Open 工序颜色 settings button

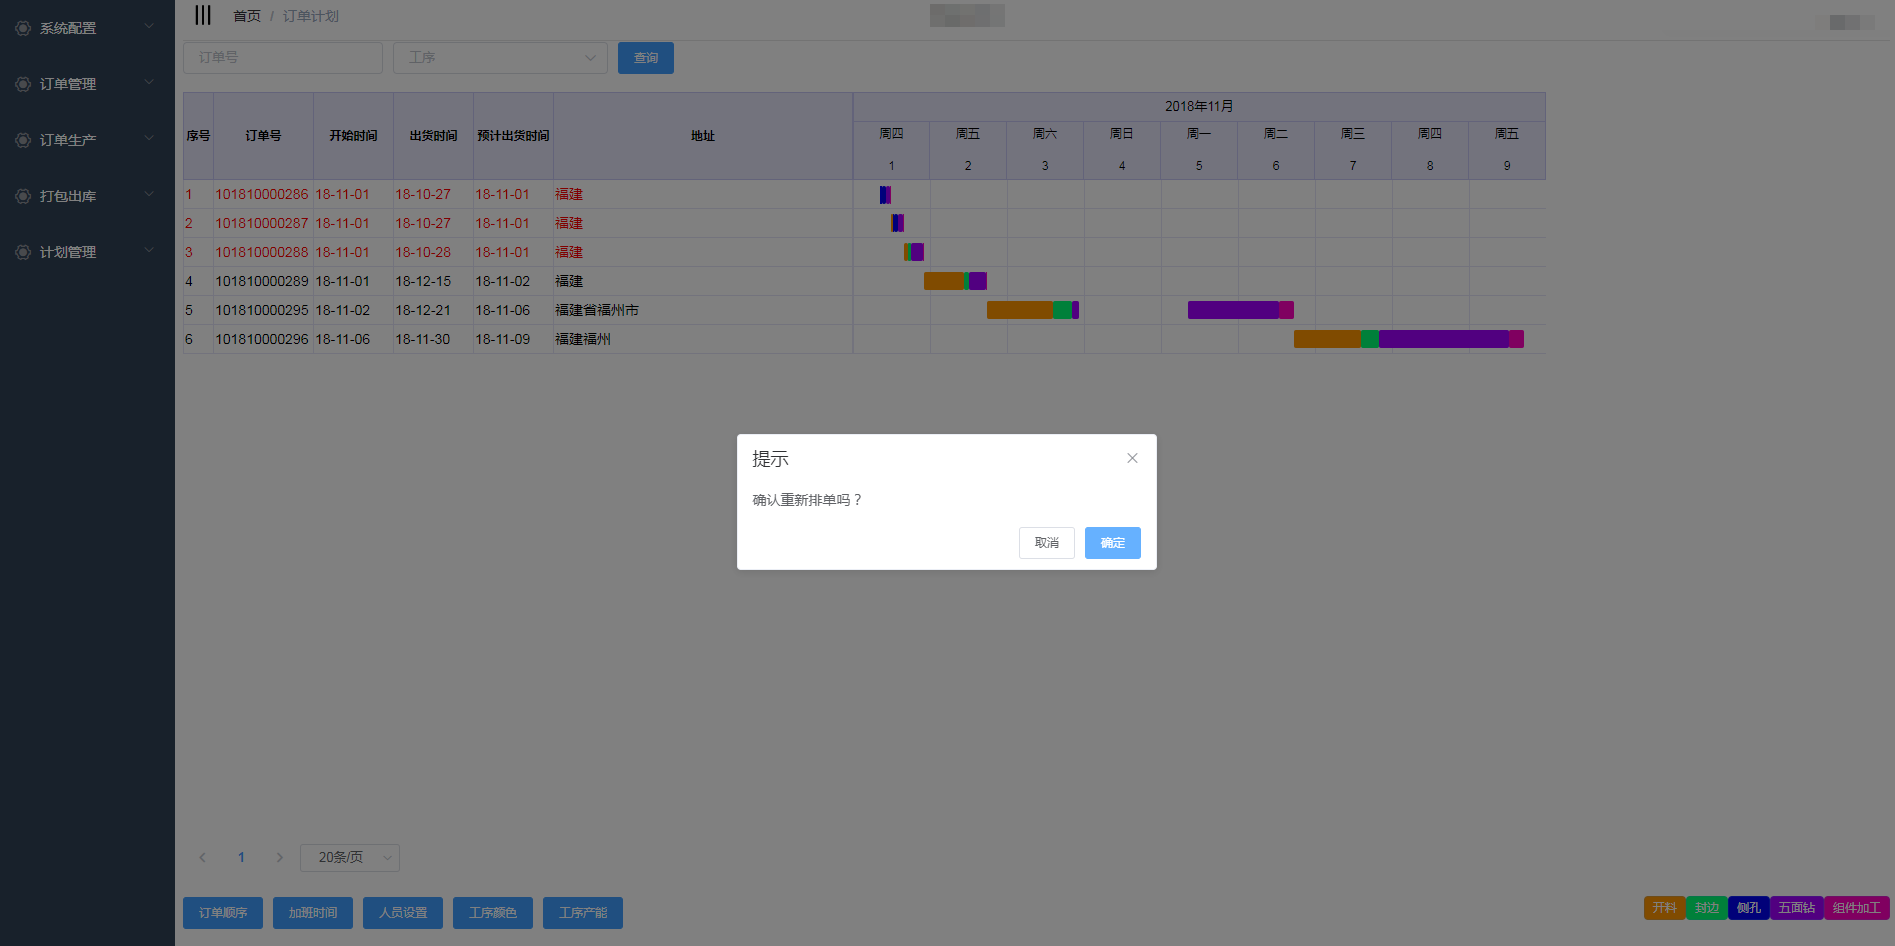pos(493,913)
